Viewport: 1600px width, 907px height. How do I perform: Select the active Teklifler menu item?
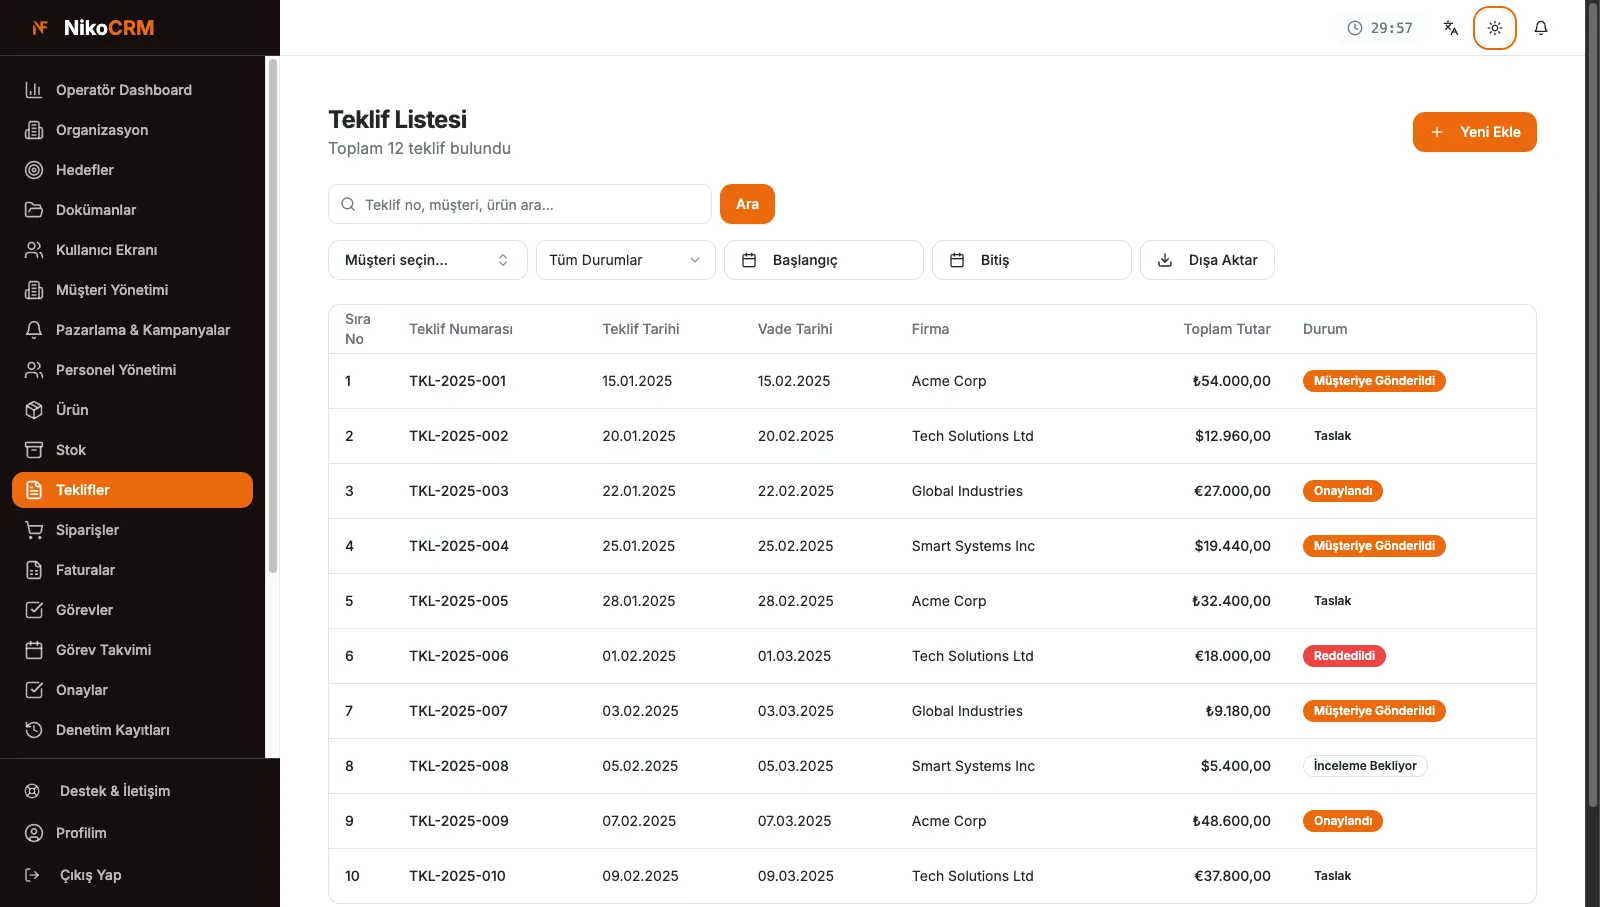132,490
